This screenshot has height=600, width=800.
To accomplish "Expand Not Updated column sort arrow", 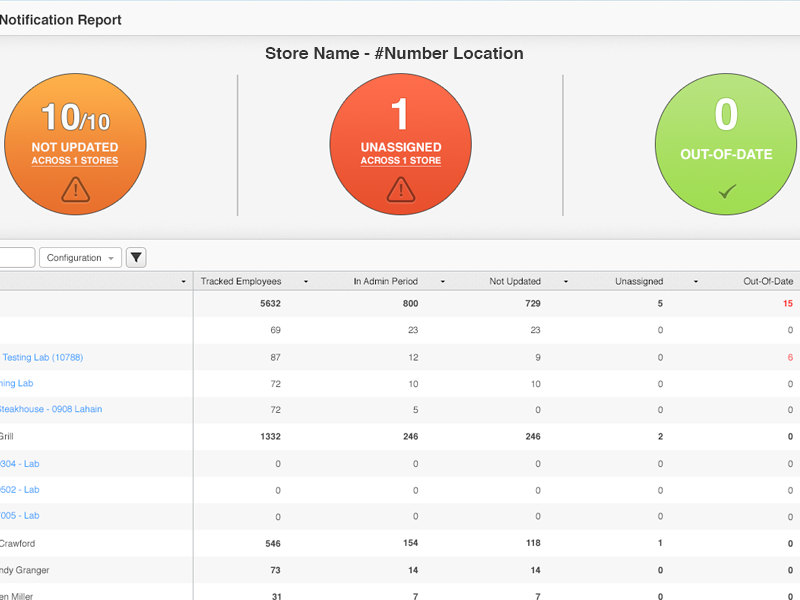I will 566,282.
